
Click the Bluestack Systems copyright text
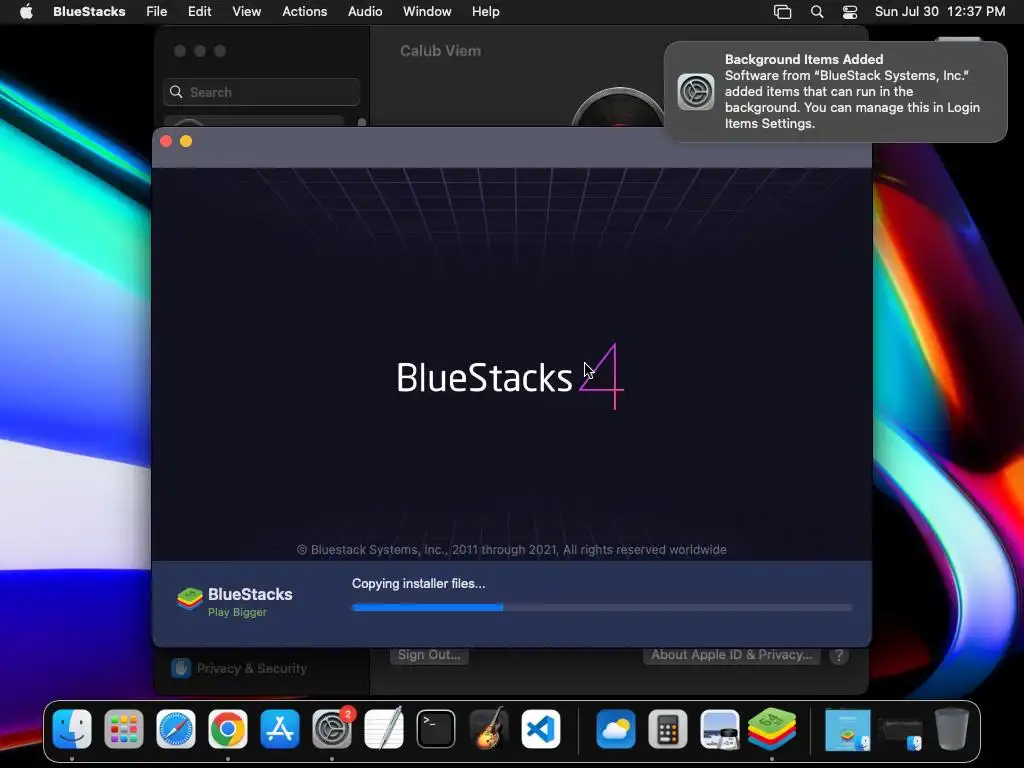(511, 550)
